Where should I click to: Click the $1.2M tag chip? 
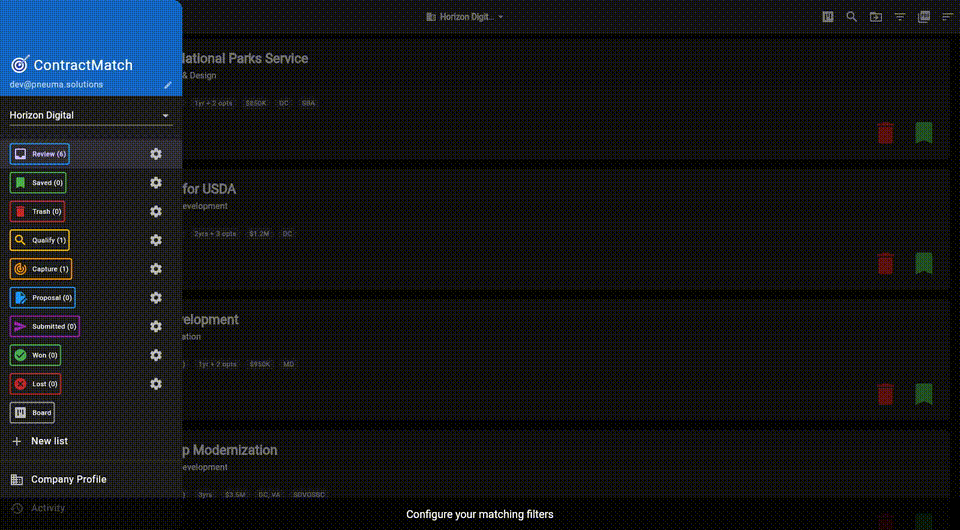pos(259,234)
